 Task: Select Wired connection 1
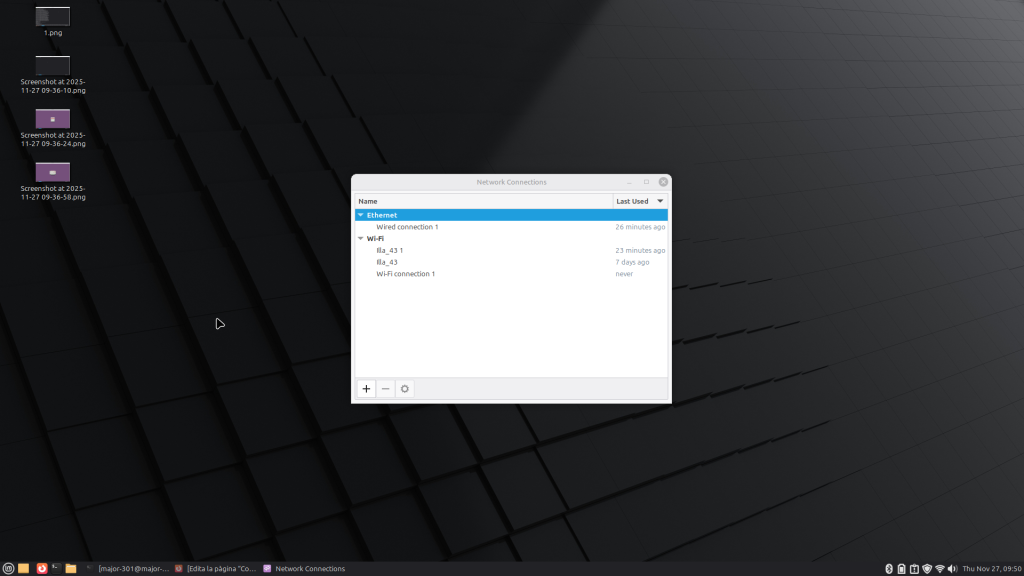(407, 227)
